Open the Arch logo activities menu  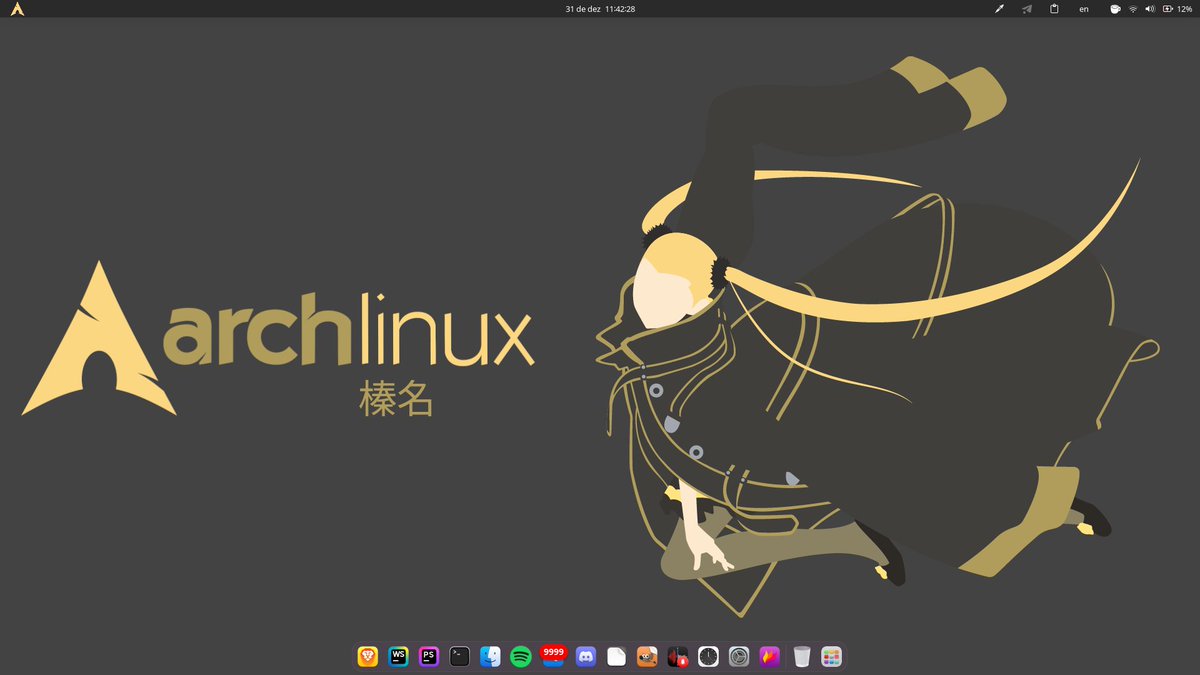tap(17, 9)
